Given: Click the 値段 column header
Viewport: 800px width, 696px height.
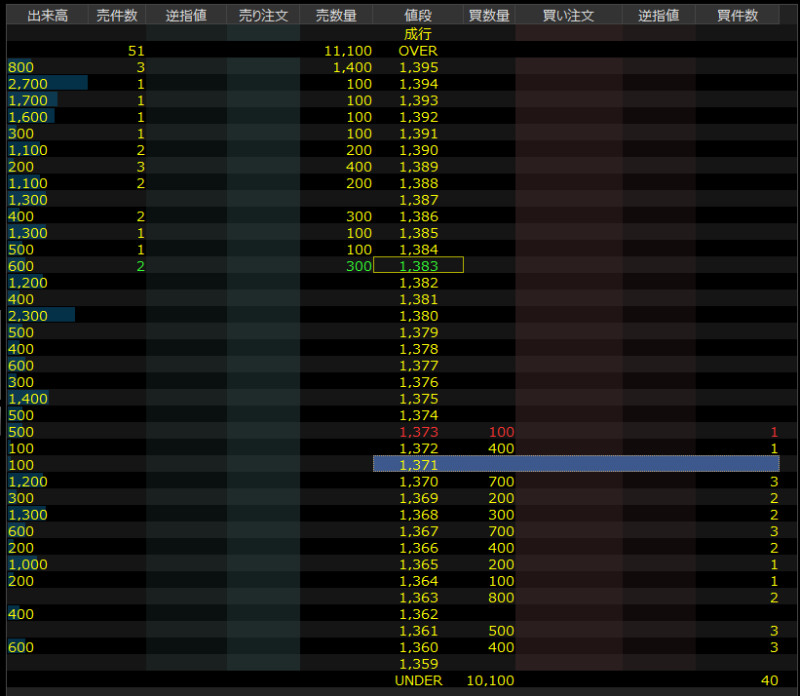Looking at the screenshot, I should pyautogui.click(x=418, y=15).
